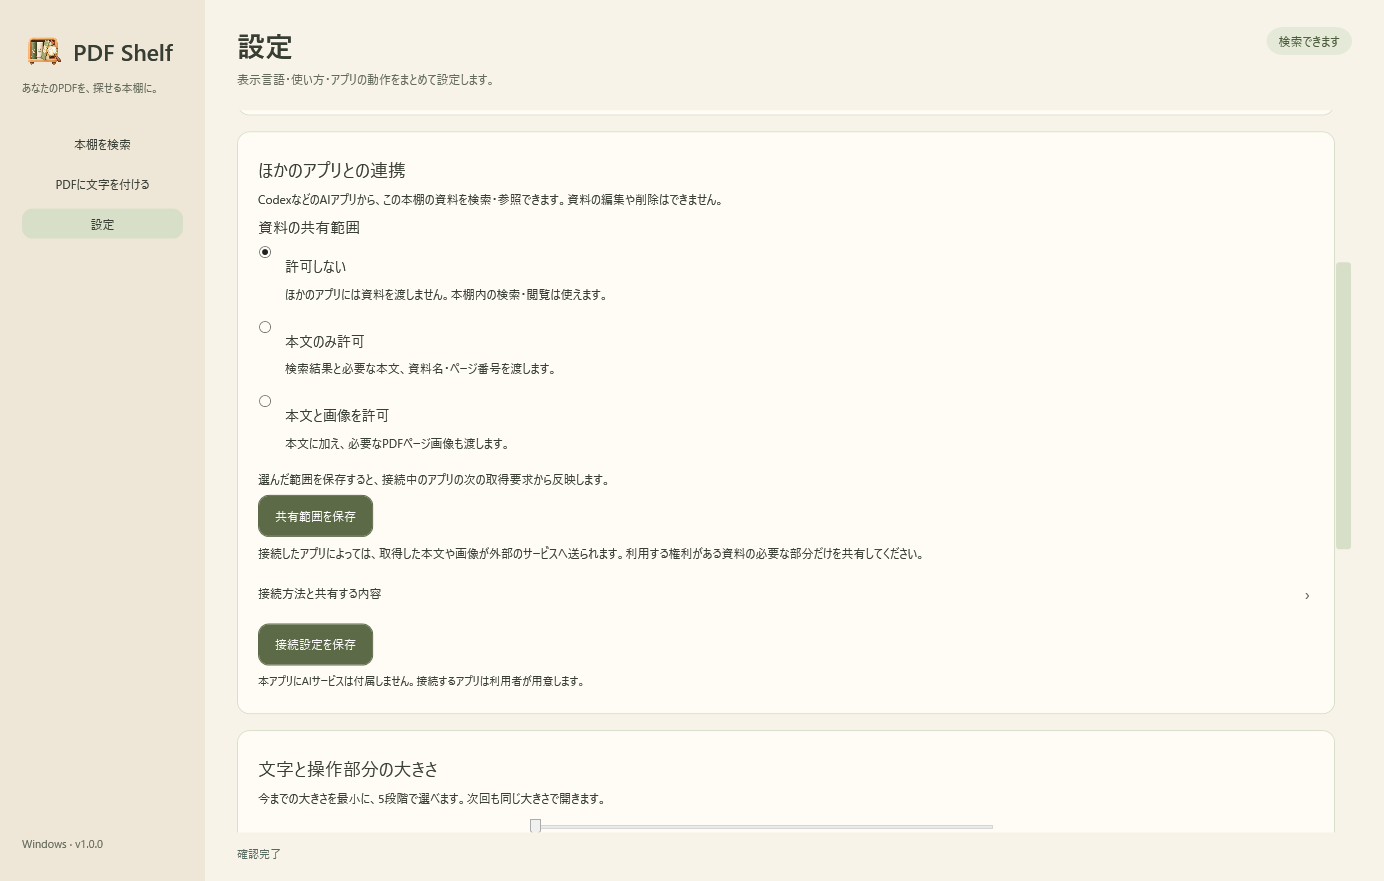Open the 設定 sidebar item
This screenshot has width=1384, height=881.
coord(102,224)
